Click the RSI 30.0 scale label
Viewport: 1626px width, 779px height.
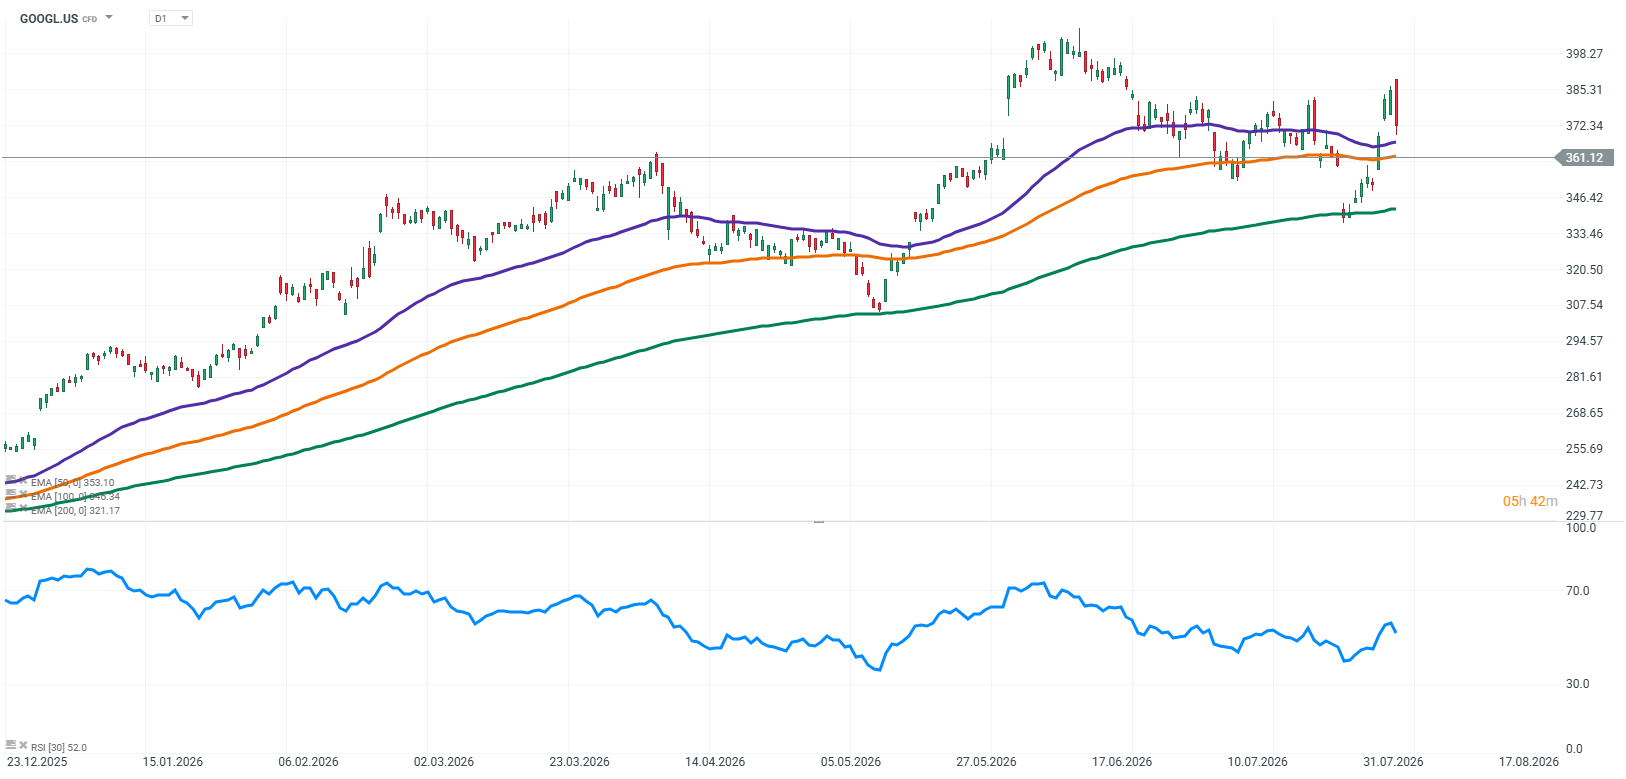point(1578,684)
